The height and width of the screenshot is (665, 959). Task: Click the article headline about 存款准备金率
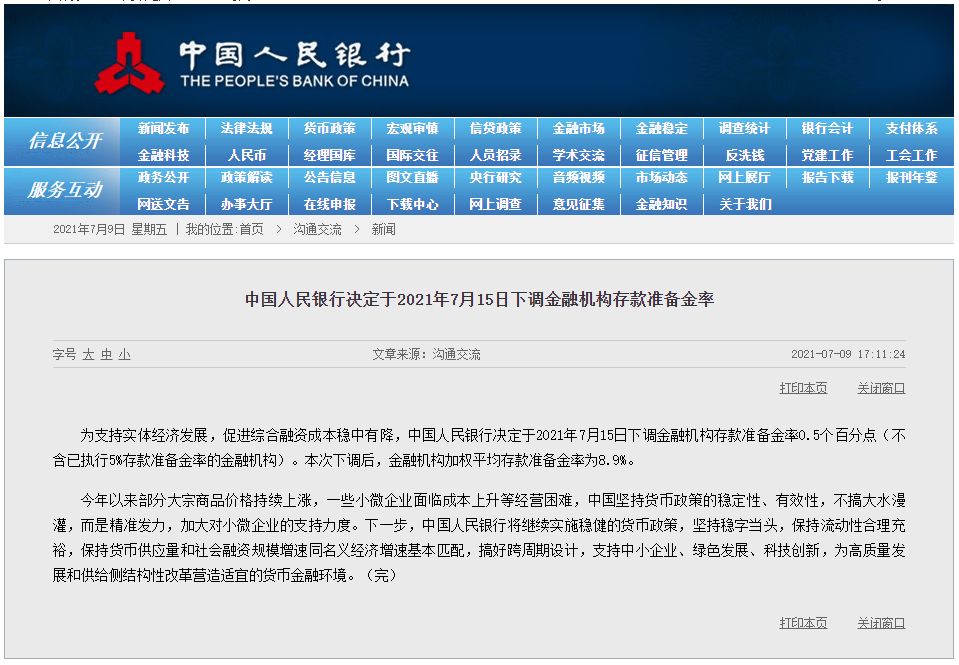pyautogui.click(x=480, y=299)
